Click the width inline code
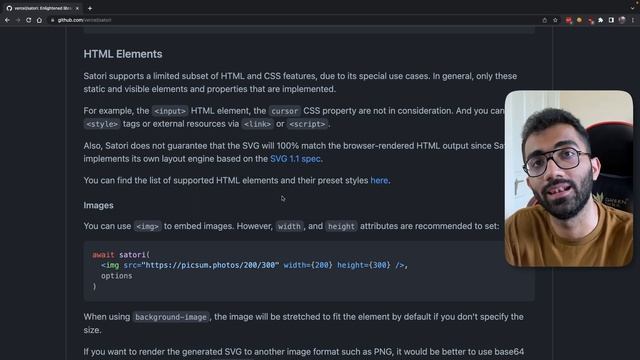 point(289,227)
